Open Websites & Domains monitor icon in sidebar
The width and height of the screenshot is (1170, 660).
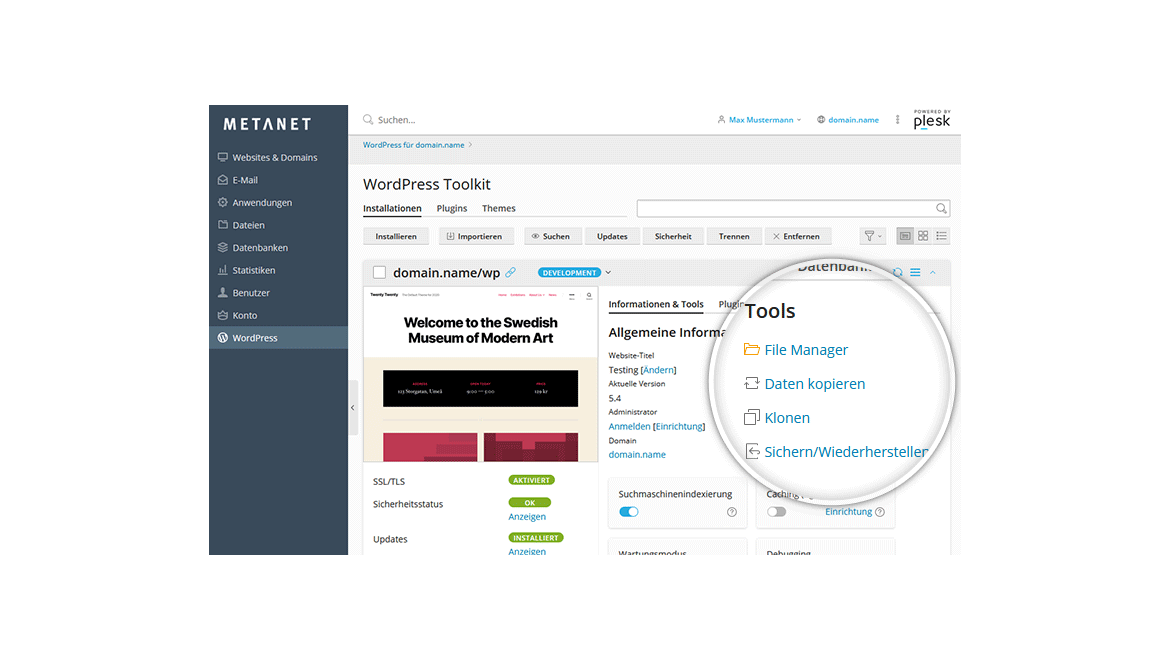(222, 157)
